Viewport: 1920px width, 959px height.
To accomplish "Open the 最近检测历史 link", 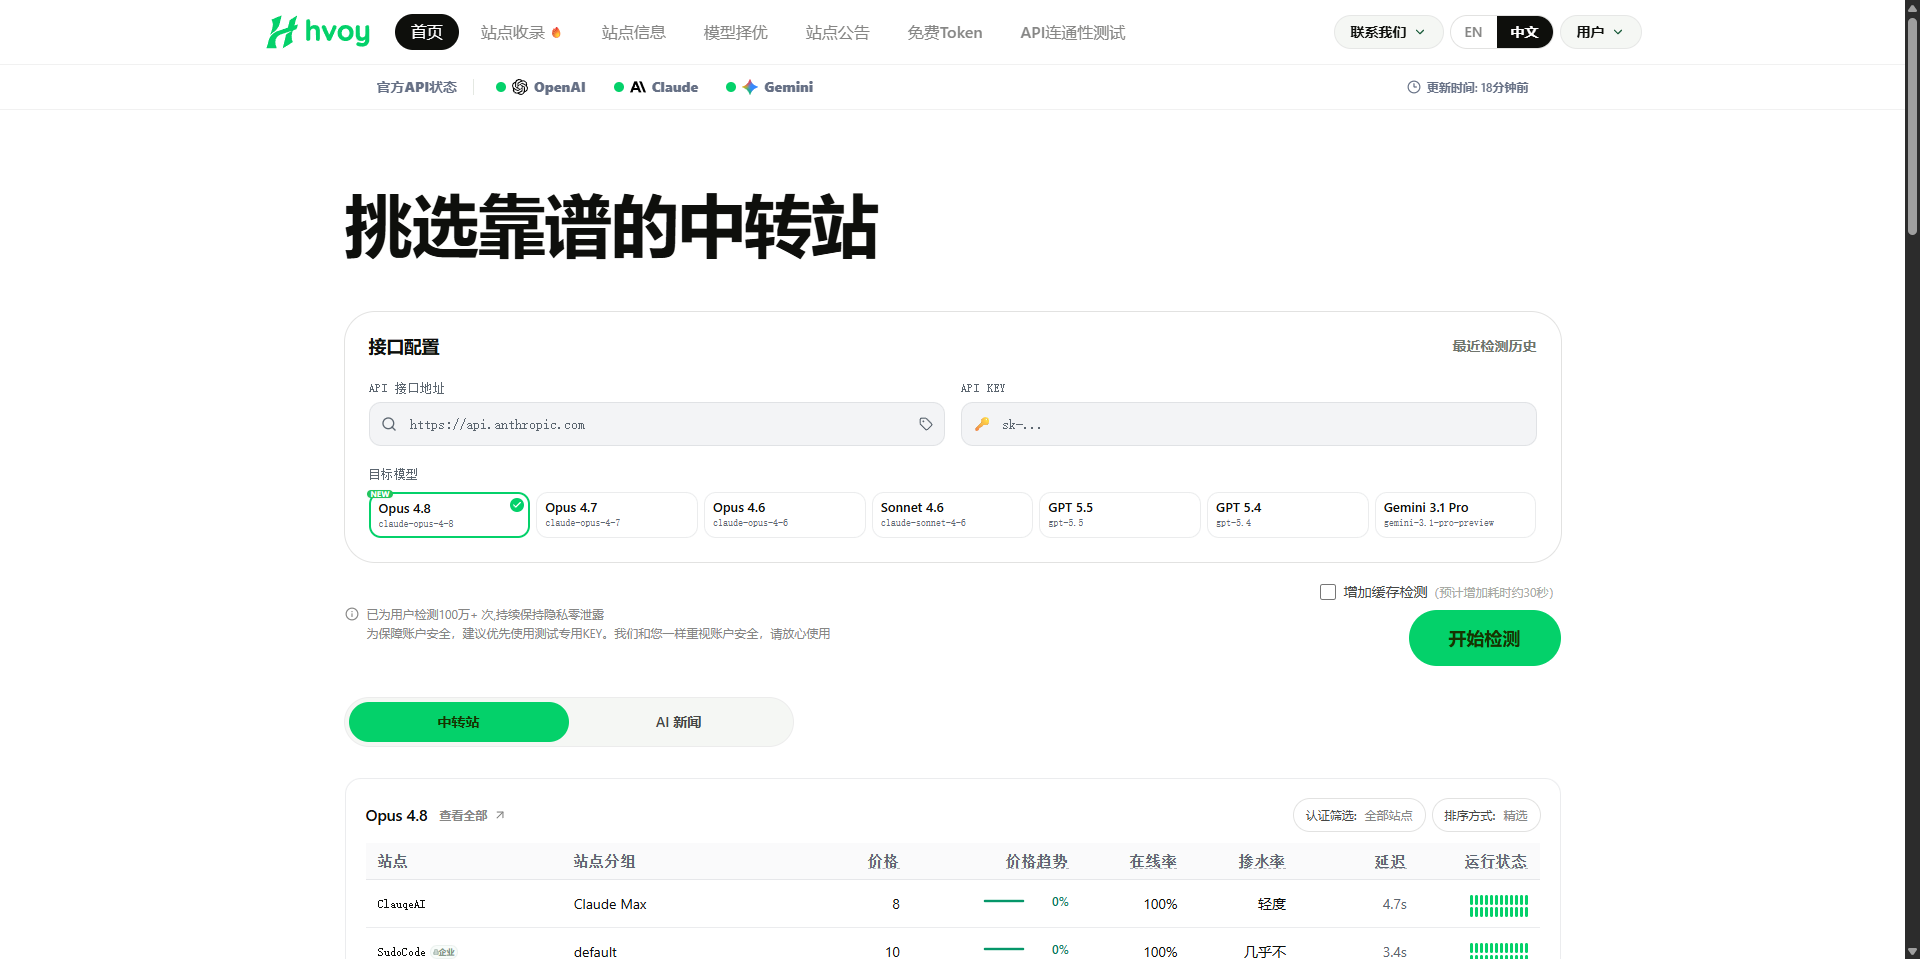I will [1494, 346].
